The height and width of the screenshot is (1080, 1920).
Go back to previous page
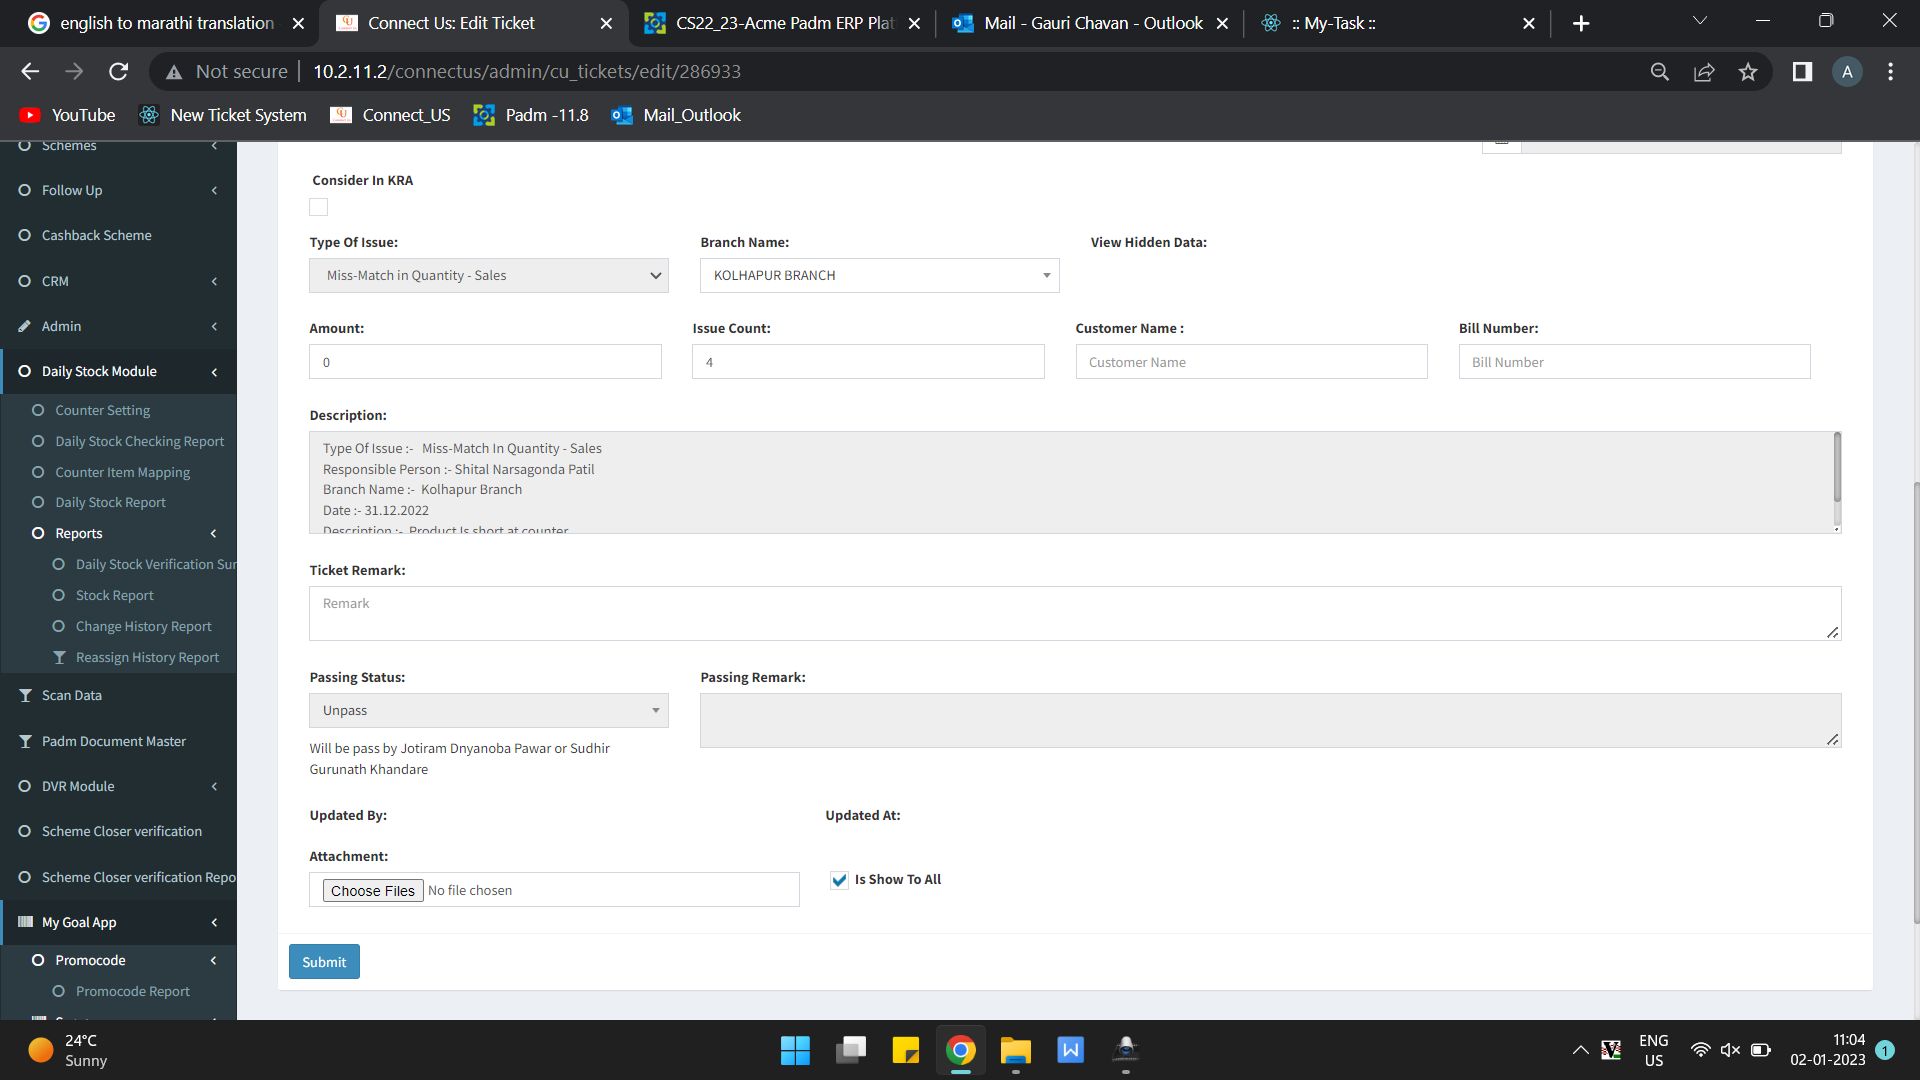tap(30, 71)
